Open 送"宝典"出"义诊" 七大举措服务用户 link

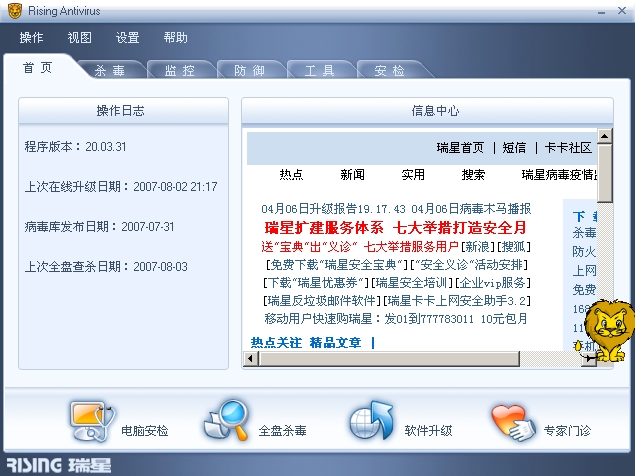tap(360, 246)
